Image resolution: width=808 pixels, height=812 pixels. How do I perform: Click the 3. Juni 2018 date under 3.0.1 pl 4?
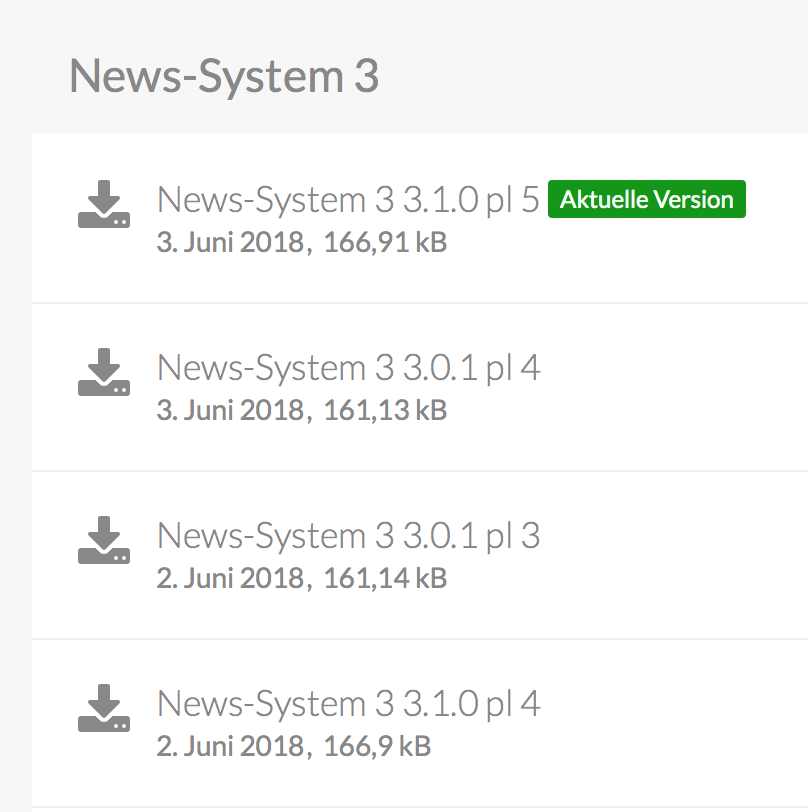(230, 410)
